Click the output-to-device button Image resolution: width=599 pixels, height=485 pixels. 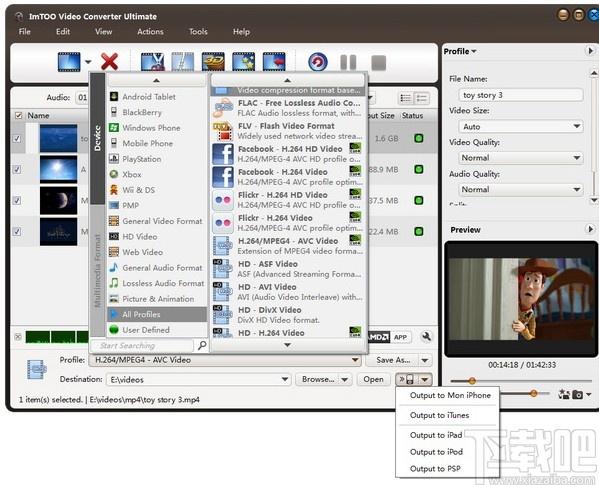pyautogui.click(x=406, y=379)
